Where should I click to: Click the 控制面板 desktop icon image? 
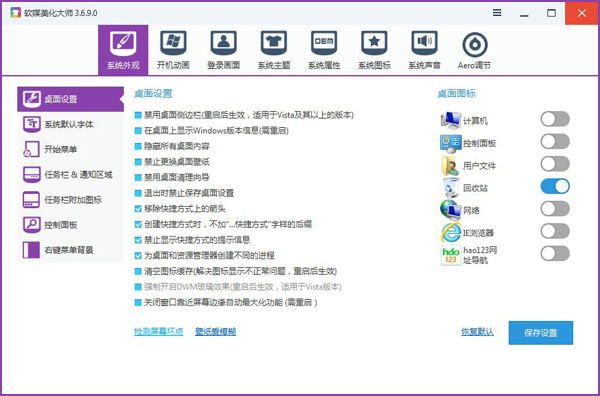tap(450, 143)
